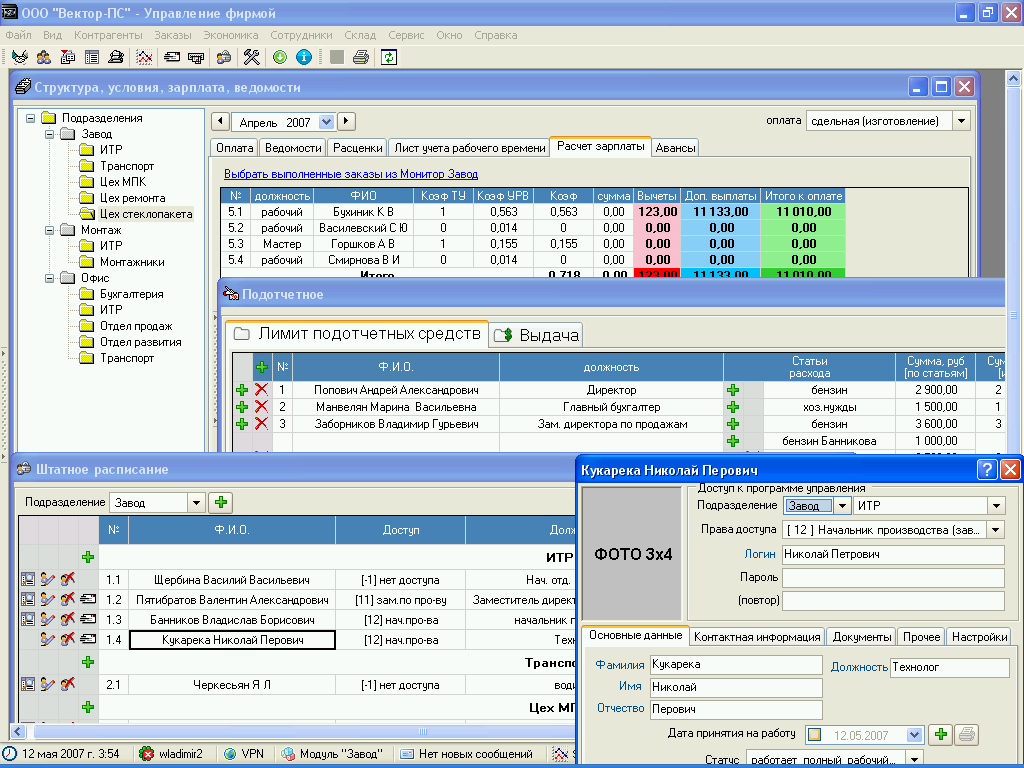Click the green refresh window toolbar icon

(x=389, y=57)
